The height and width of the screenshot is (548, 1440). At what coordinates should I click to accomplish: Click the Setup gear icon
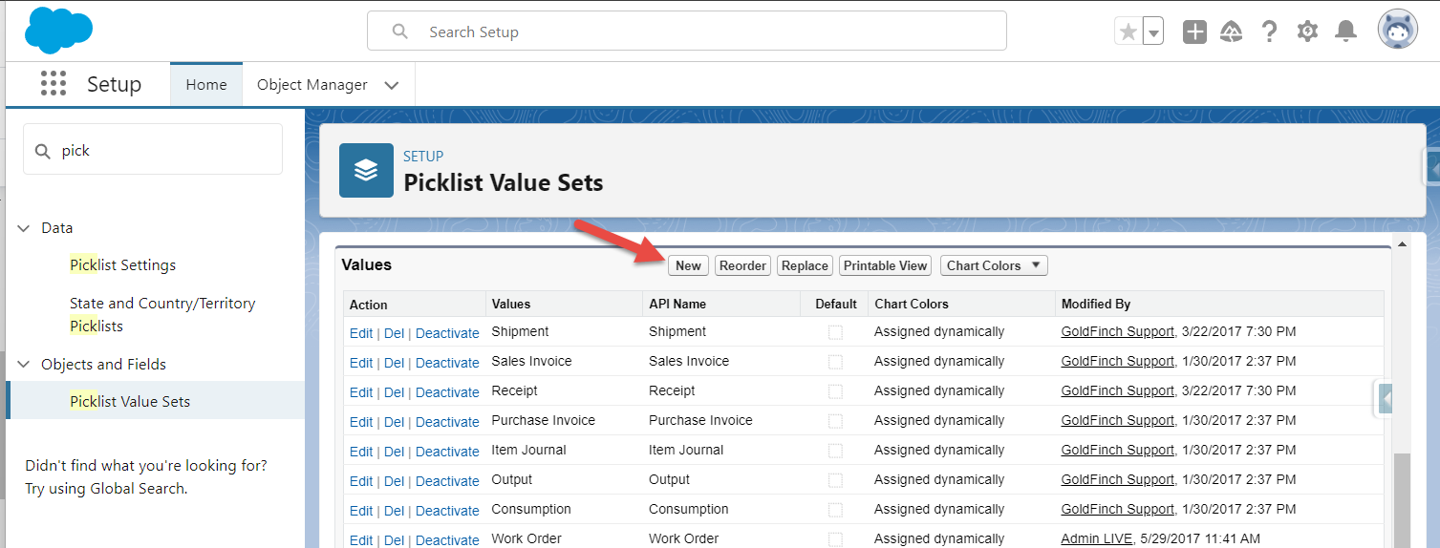[1307, 32]
